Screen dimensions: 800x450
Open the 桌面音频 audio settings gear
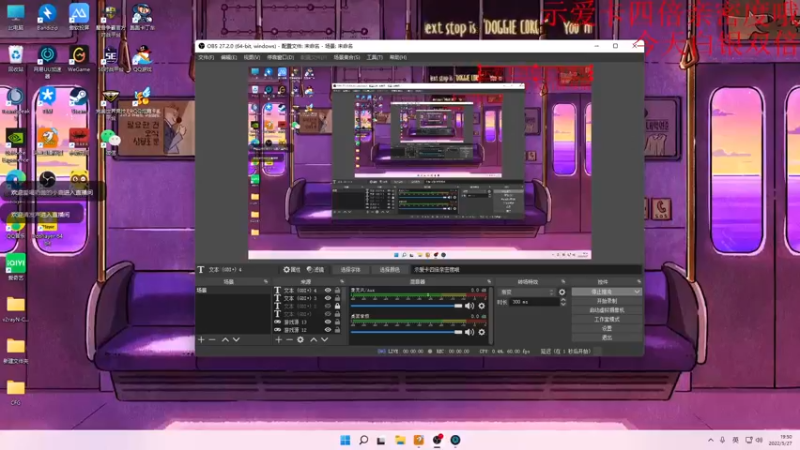tap(482, 332)
